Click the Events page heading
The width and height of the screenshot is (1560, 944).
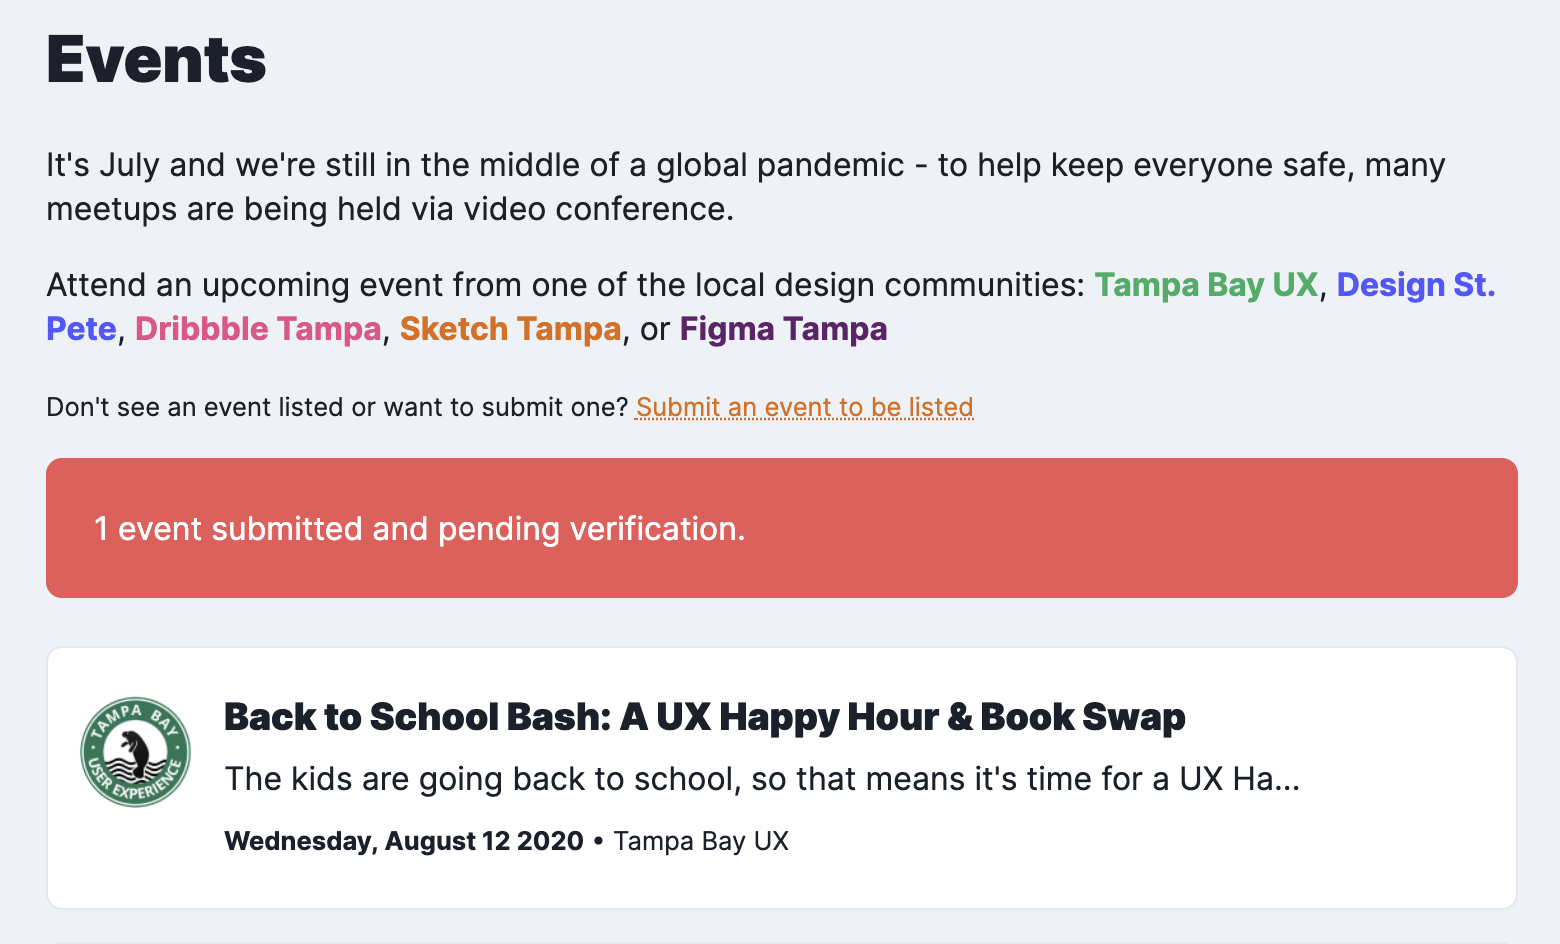click(x=156, y=60)
